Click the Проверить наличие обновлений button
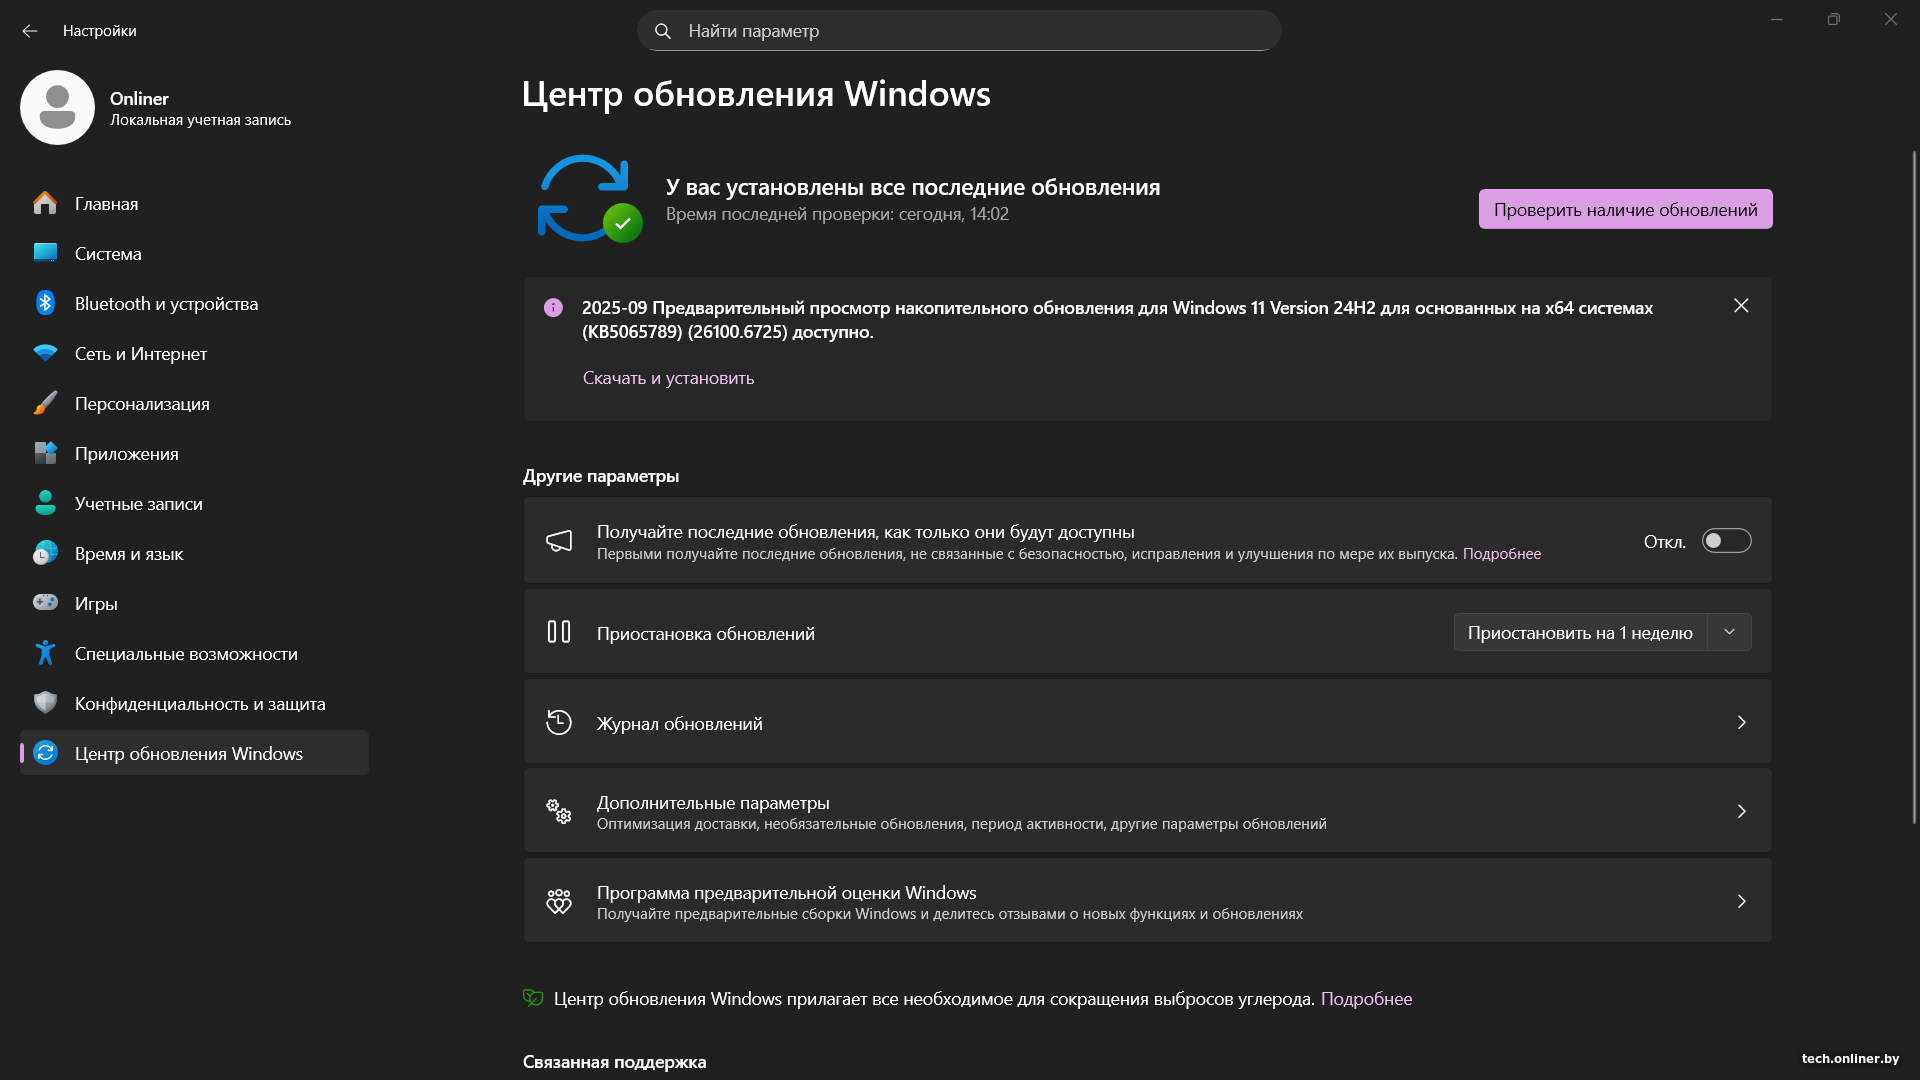The width and height of the screenshot is (1920, 1080). 1625,209
